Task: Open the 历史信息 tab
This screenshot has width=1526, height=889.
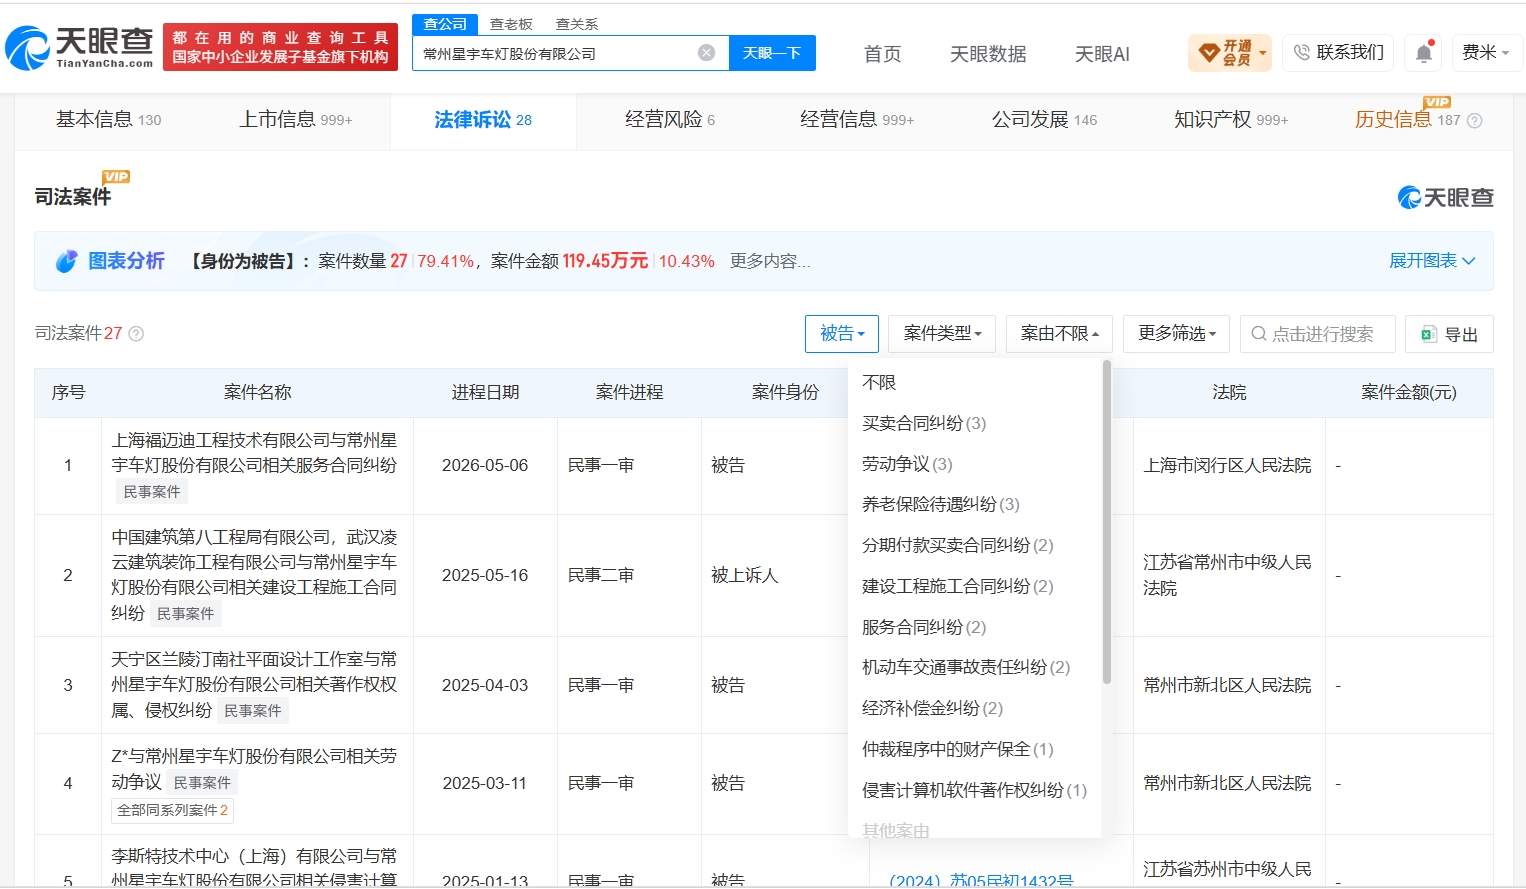Action: tap(1408, 120)
